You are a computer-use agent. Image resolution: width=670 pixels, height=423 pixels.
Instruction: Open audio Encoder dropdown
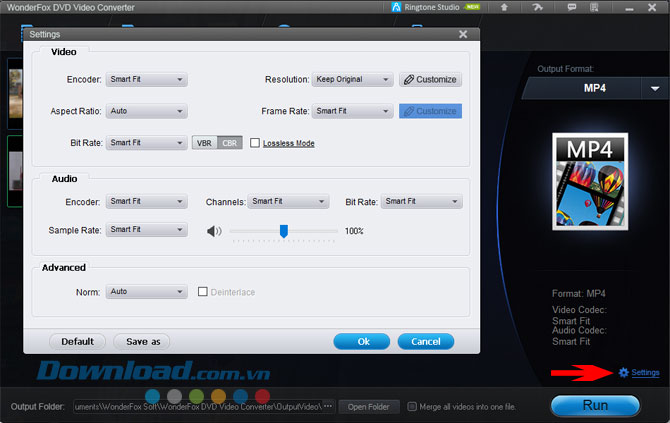pos(147,201)
